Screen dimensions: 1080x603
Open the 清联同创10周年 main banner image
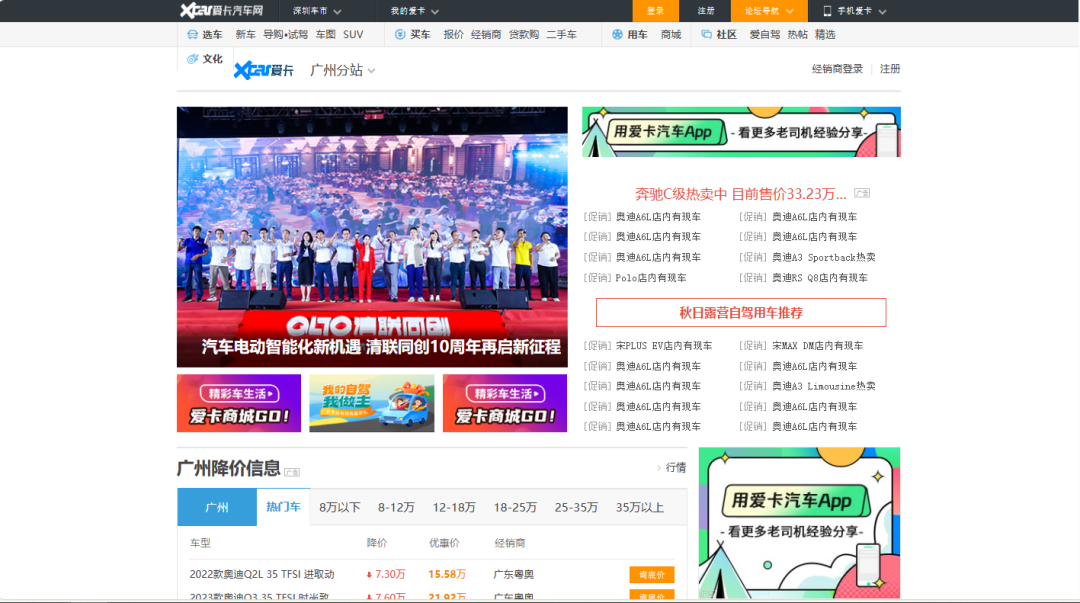(372, 237)
